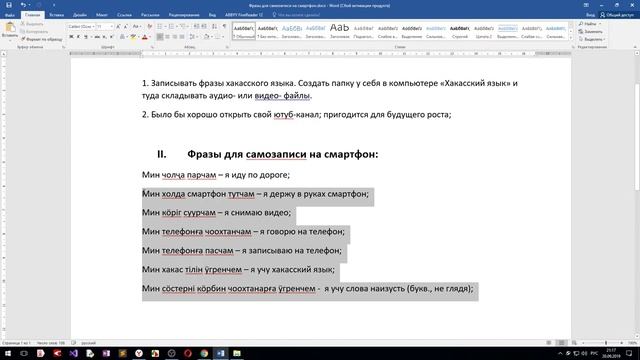The height and width of the screenshot is (360, 640).
Task: Toggle bold formatting
Action: click(x=71, y=37)
